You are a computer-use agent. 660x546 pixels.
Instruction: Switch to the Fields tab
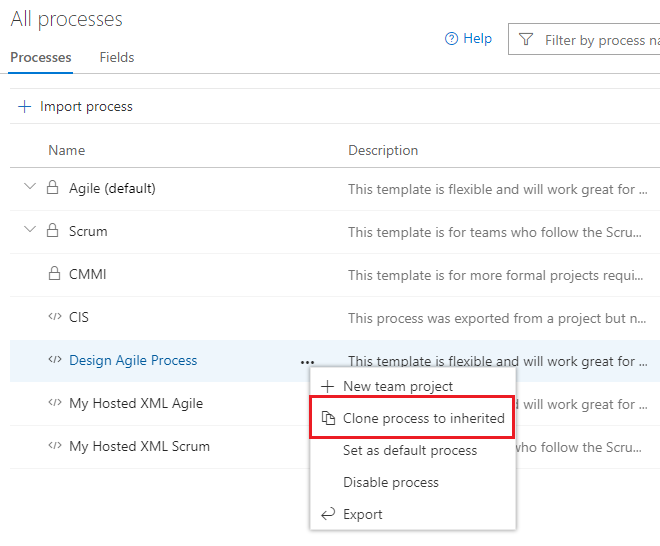(x=117, y=57)
